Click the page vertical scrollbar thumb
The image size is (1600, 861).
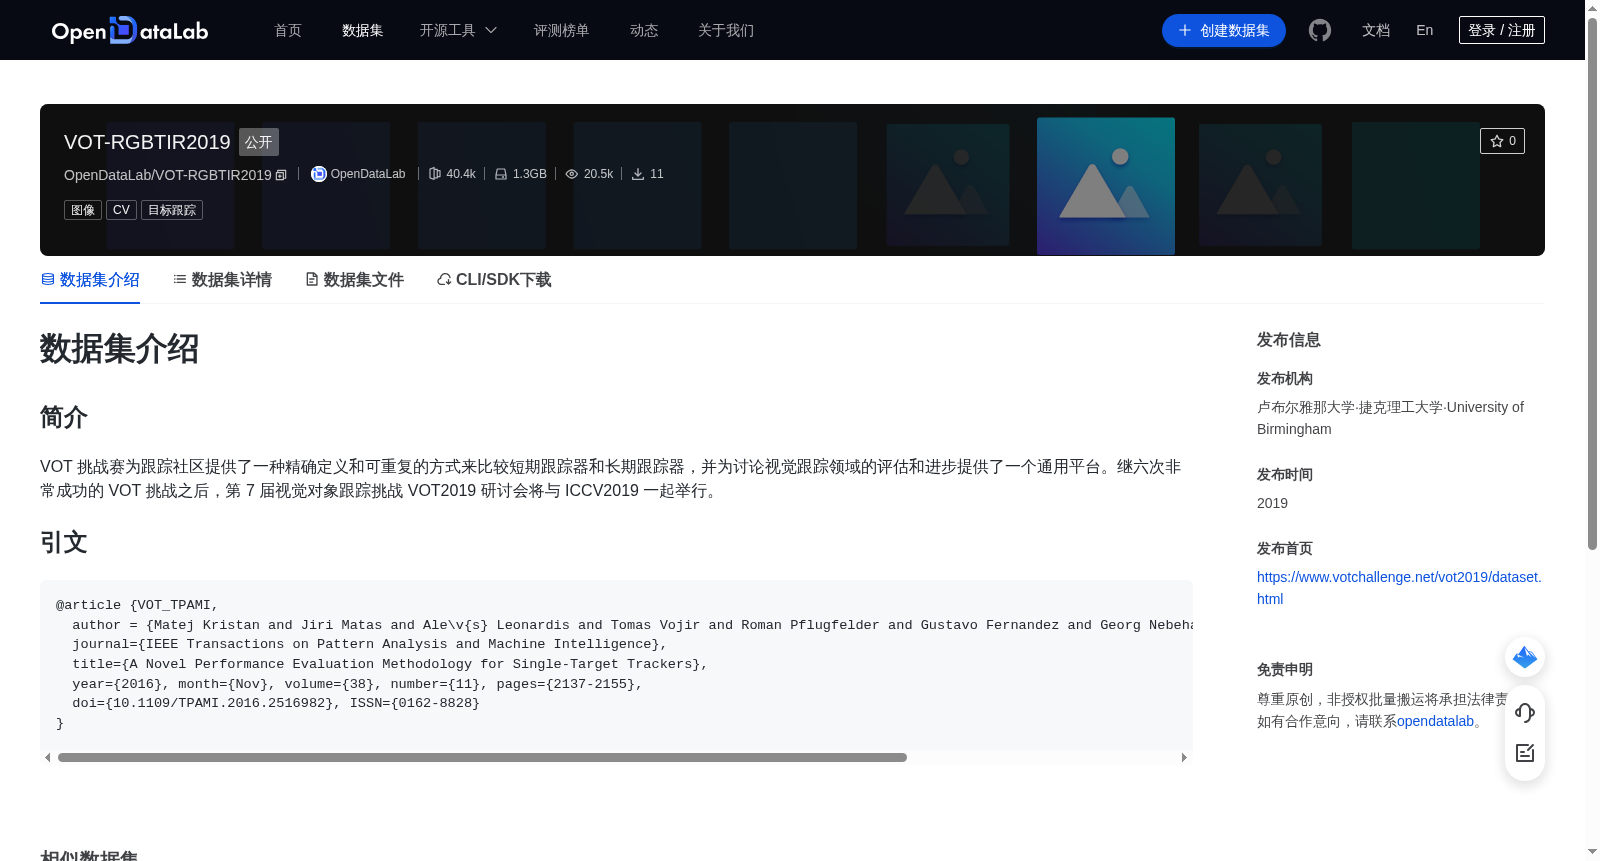(1592, 284)
